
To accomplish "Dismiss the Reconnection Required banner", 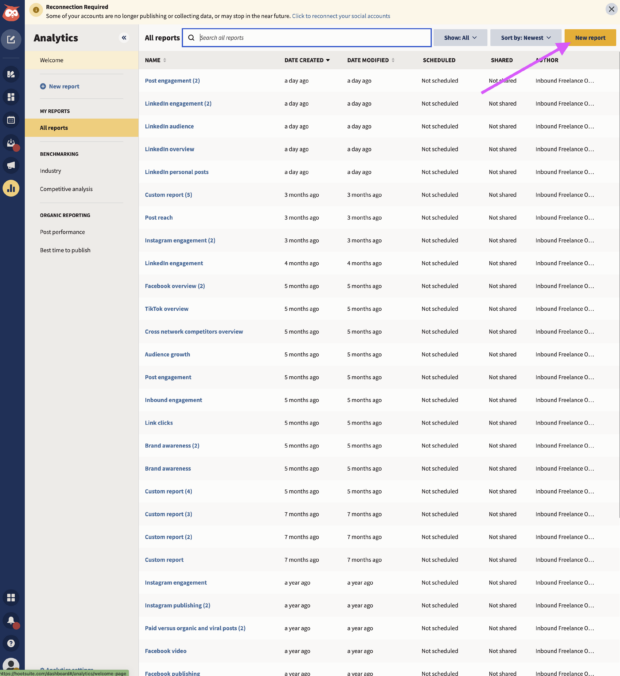I will tap(611, 9).
